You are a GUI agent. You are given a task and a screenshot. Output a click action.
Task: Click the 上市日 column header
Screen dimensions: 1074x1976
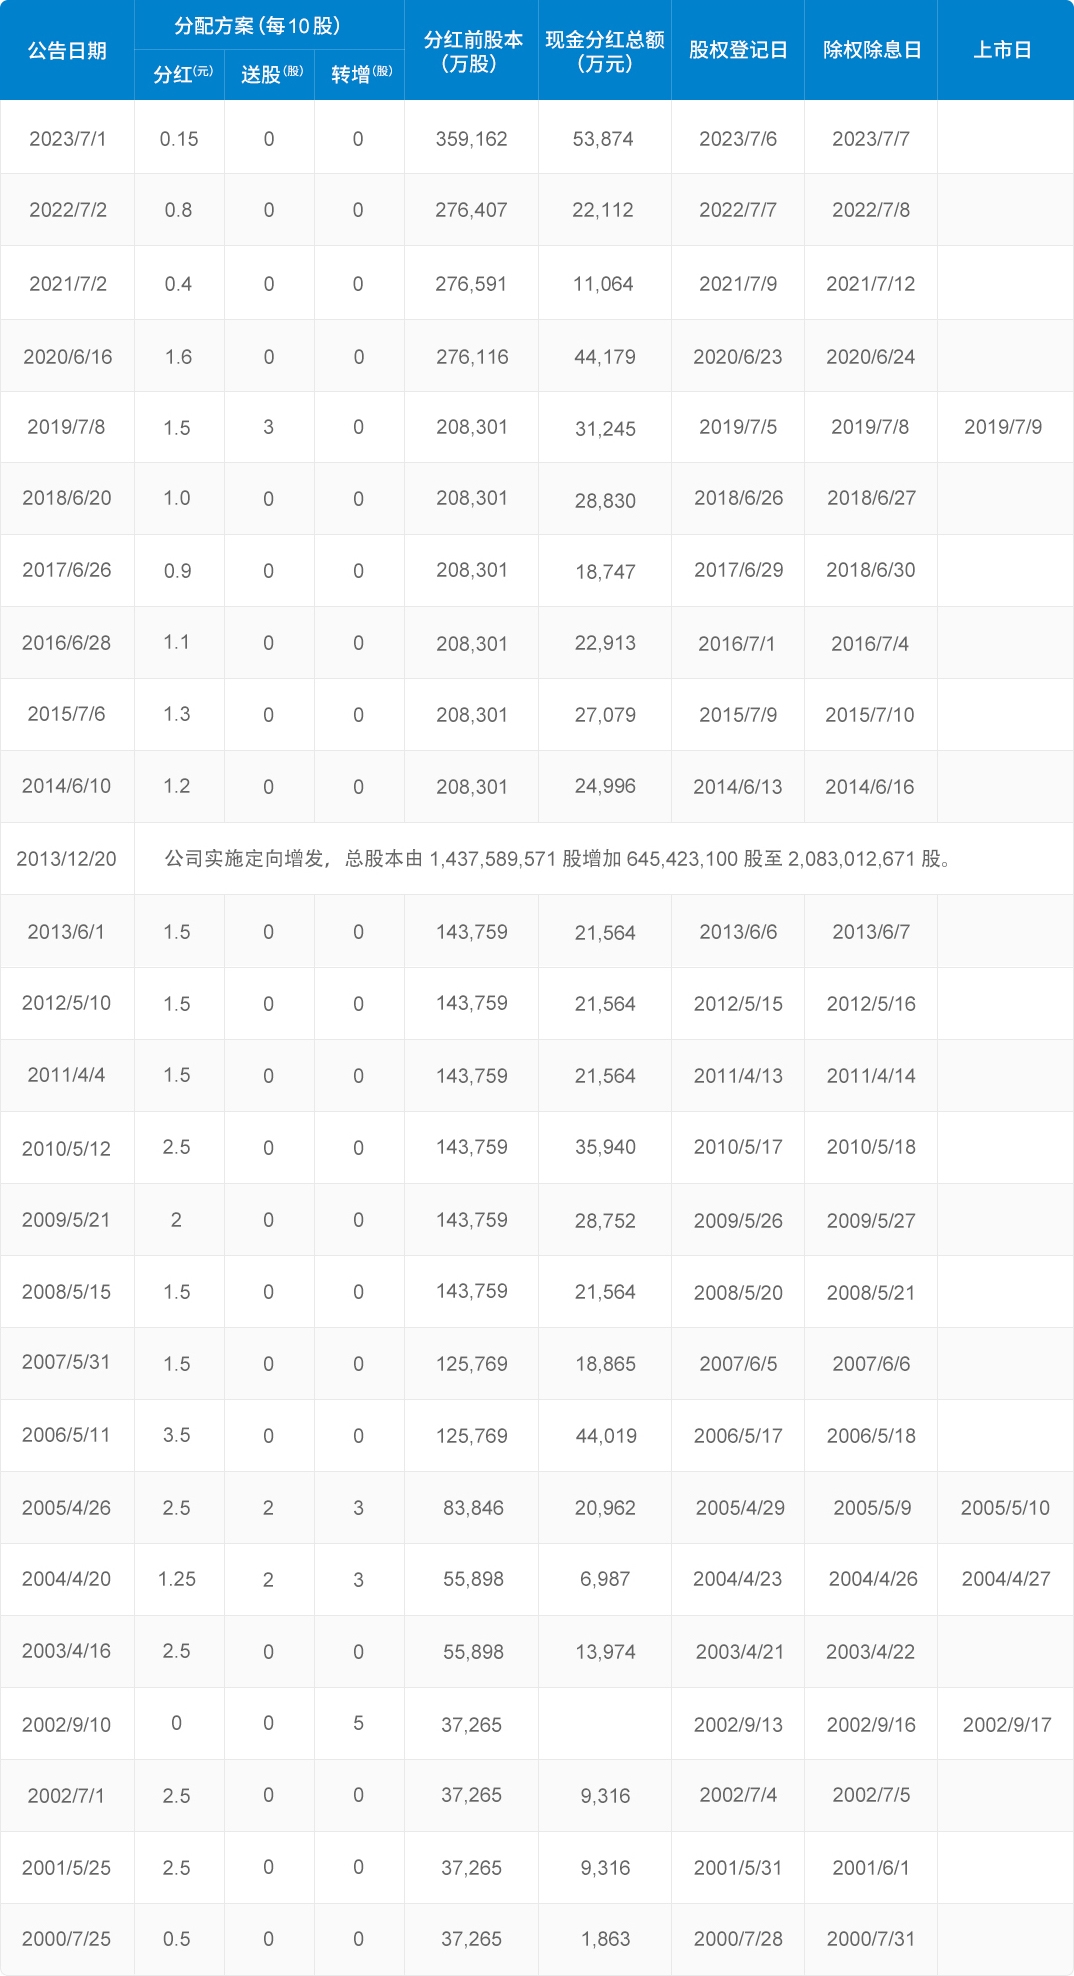pos(1002,50)
